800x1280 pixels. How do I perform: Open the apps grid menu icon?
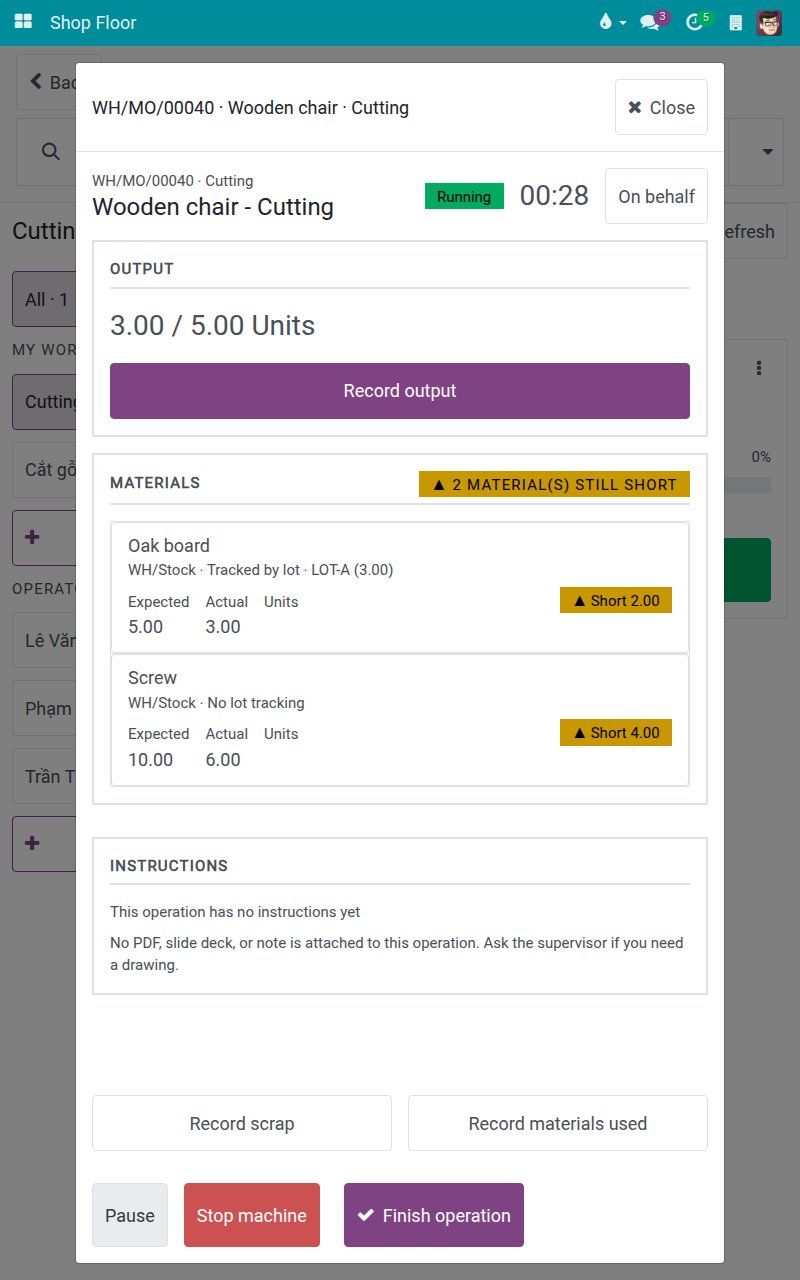23,22
